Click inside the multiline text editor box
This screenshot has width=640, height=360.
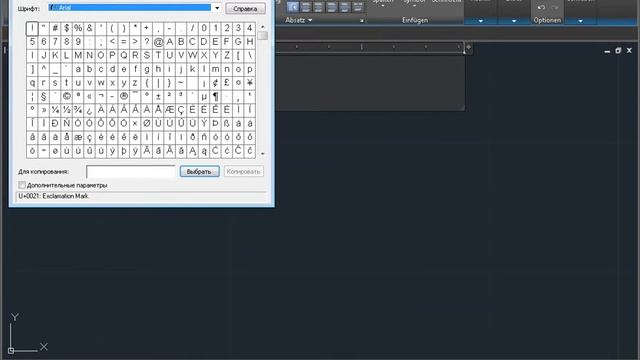pyautogui.click(x=370, y=83)
